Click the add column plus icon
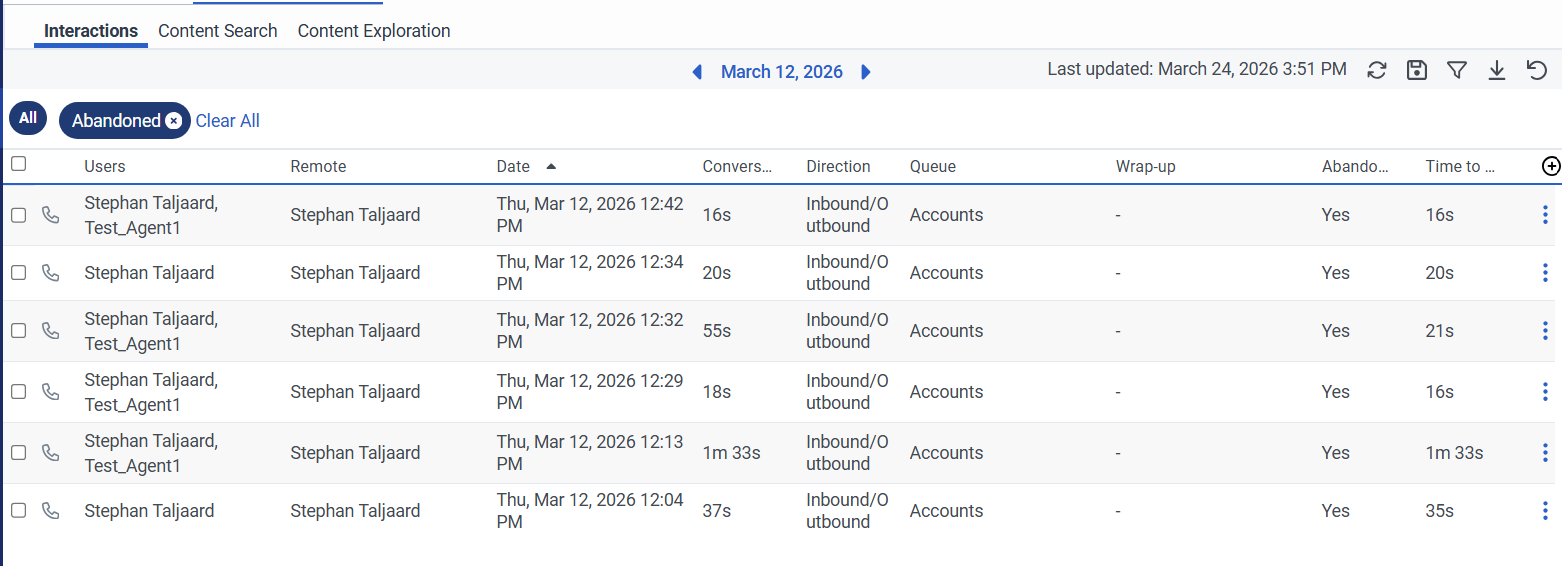 click(1551, 167)
